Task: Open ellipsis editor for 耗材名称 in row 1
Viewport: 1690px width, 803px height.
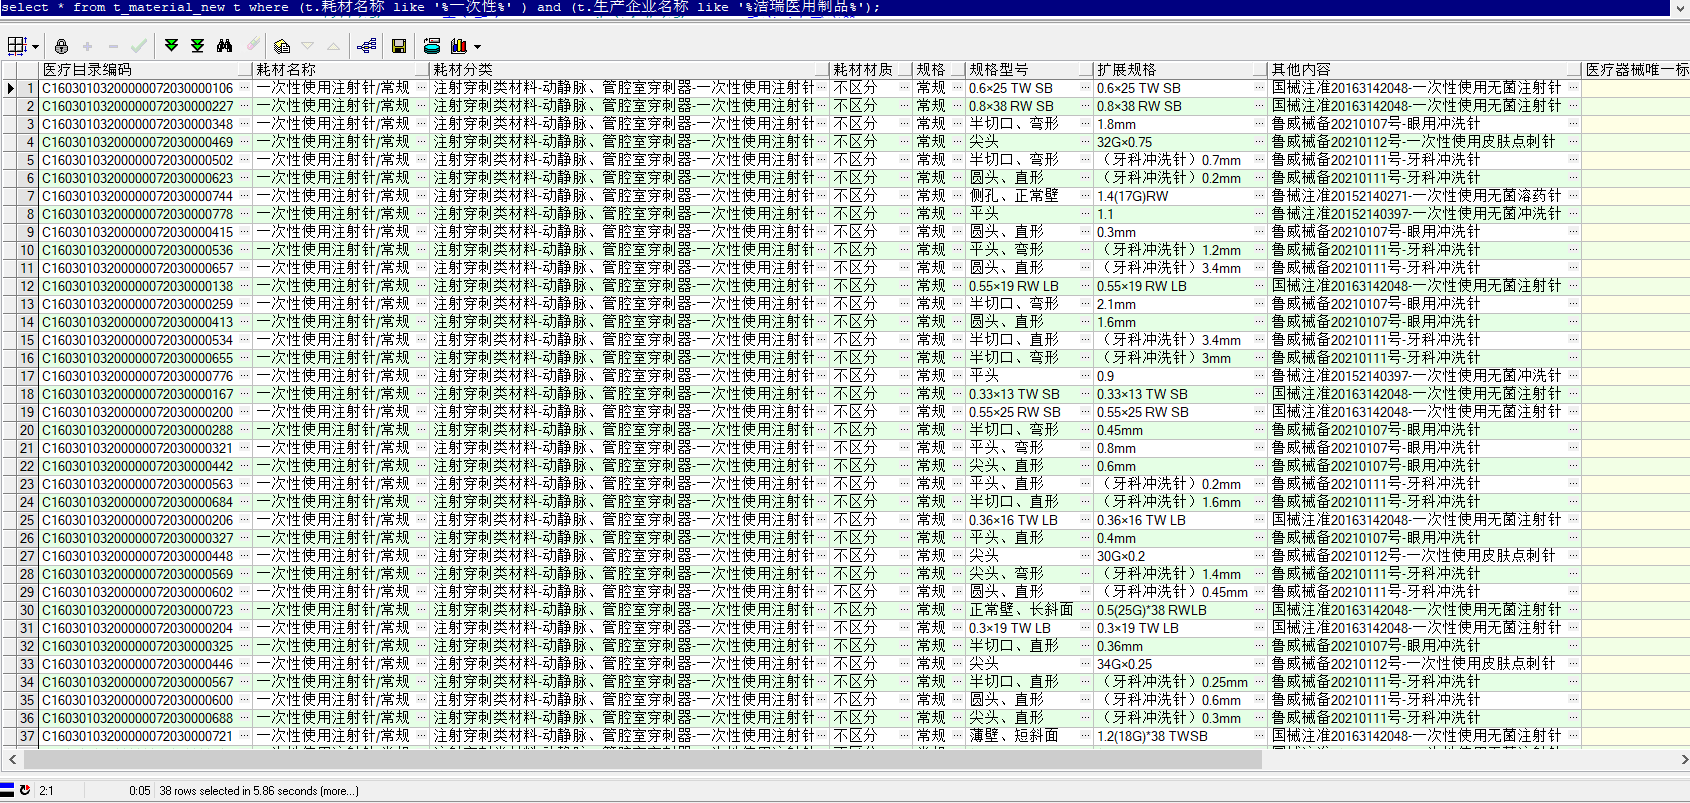Action: [x=421, y=88]
